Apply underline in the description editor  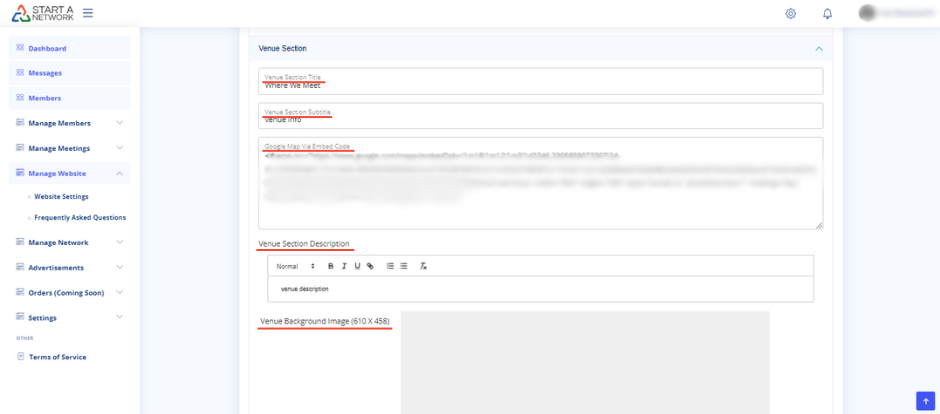(357, 266)
